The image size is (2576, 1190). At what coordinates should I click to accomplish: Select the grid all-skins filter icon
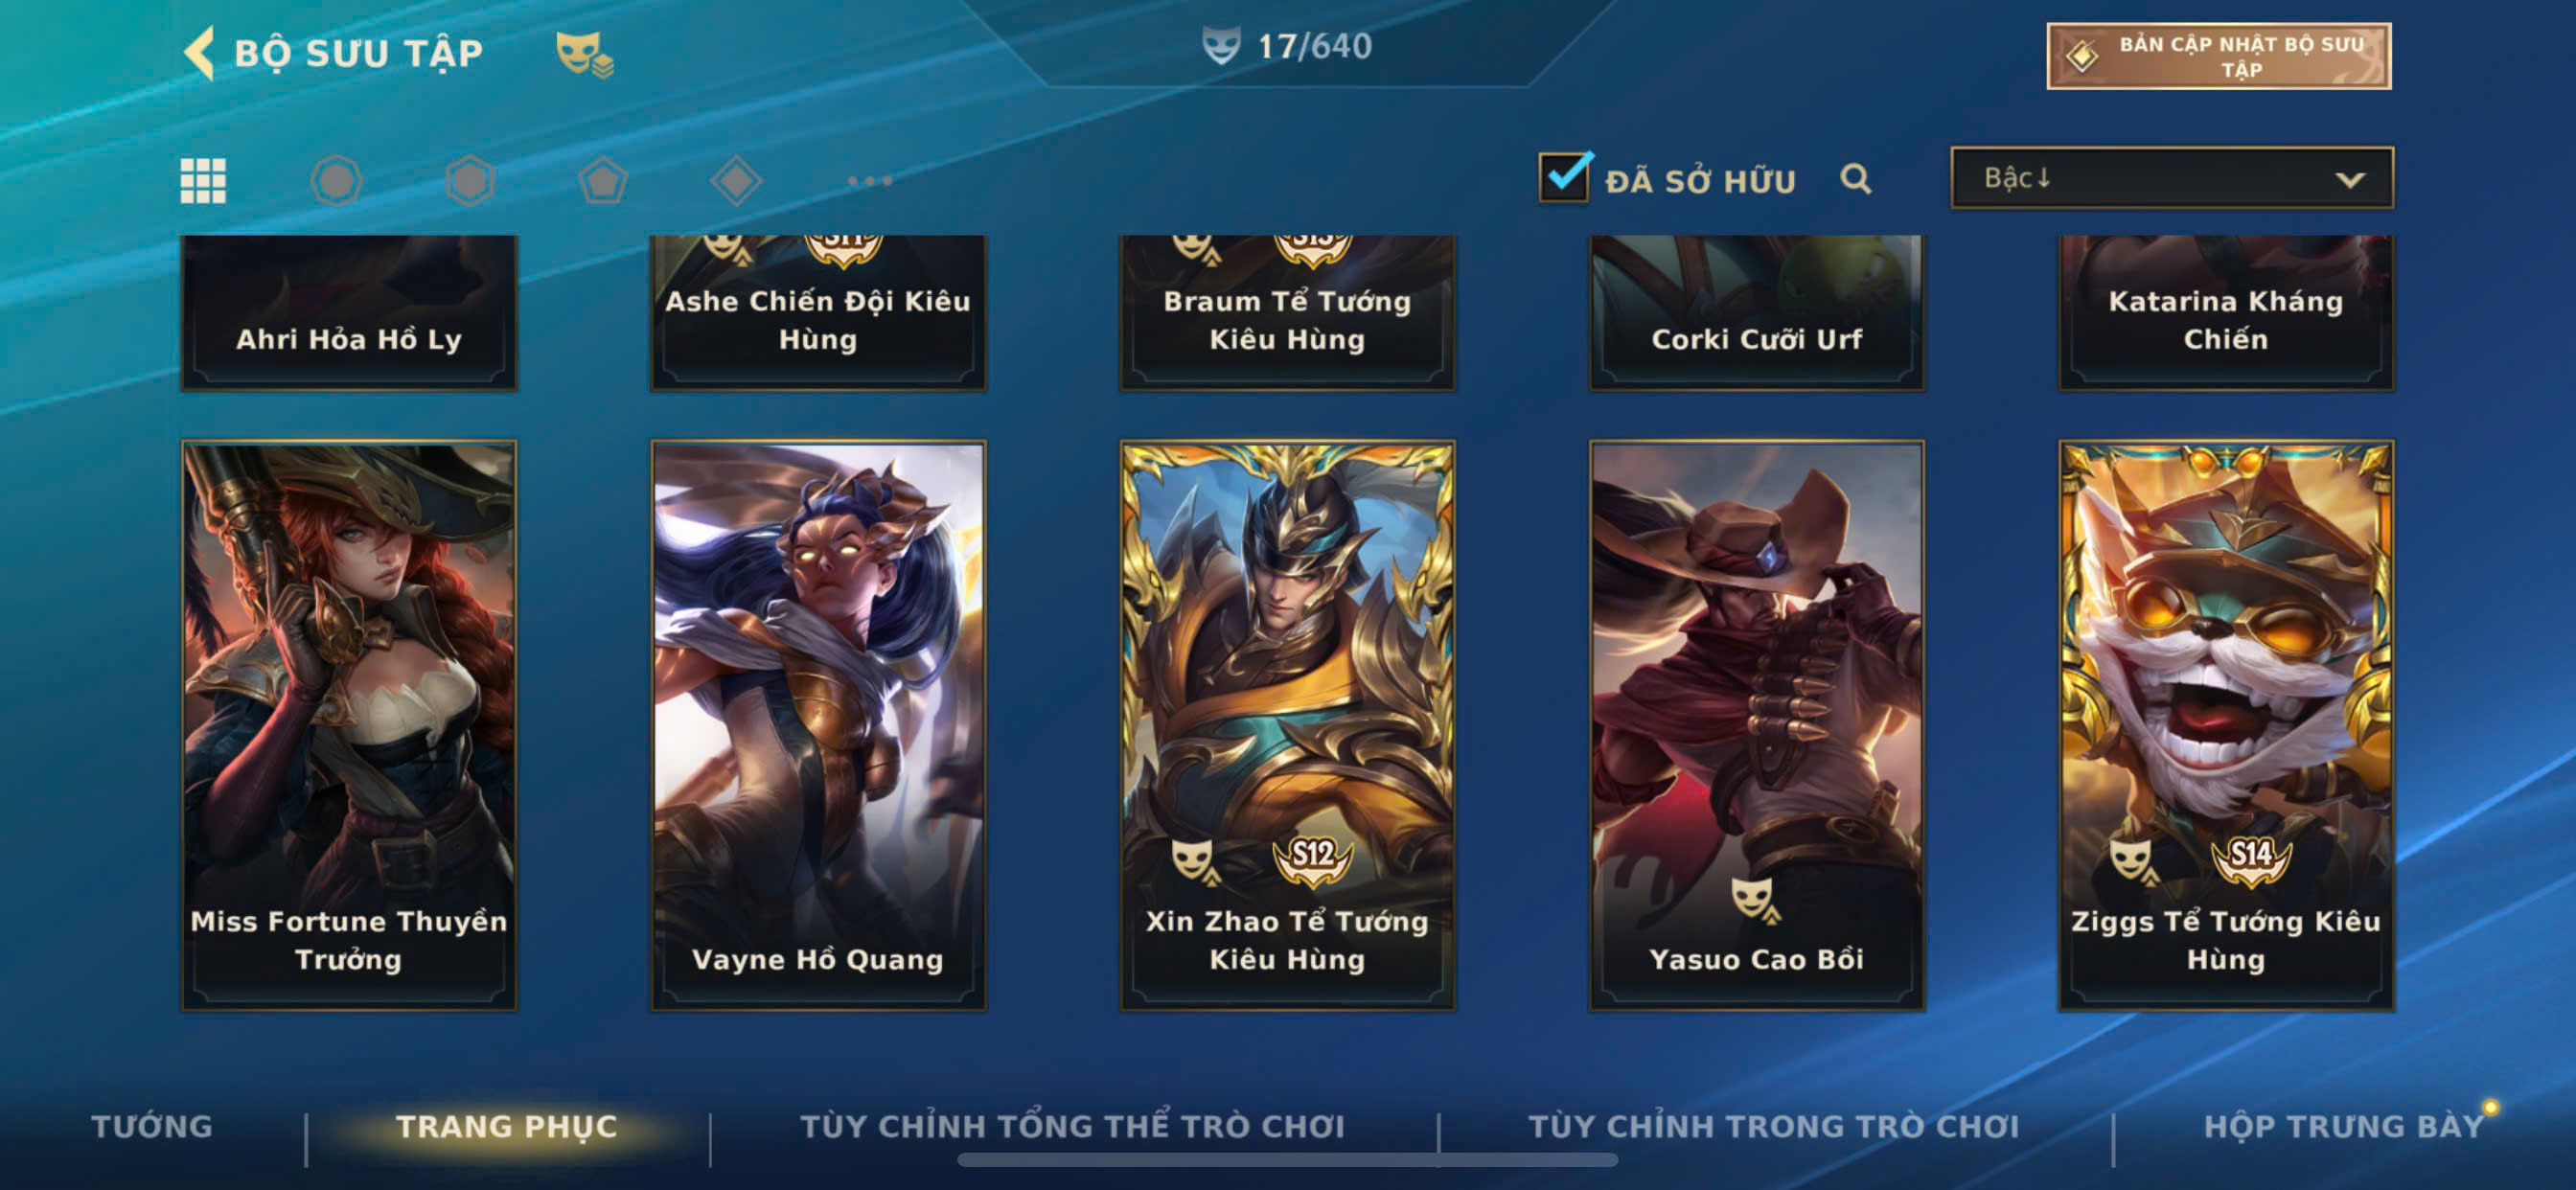(203, 180)
